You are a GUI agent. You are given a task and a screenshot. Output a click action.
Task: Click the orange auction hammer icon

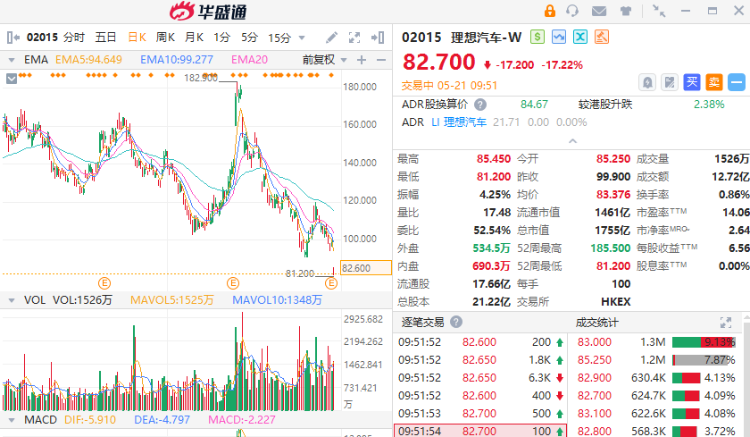point(602,37)
